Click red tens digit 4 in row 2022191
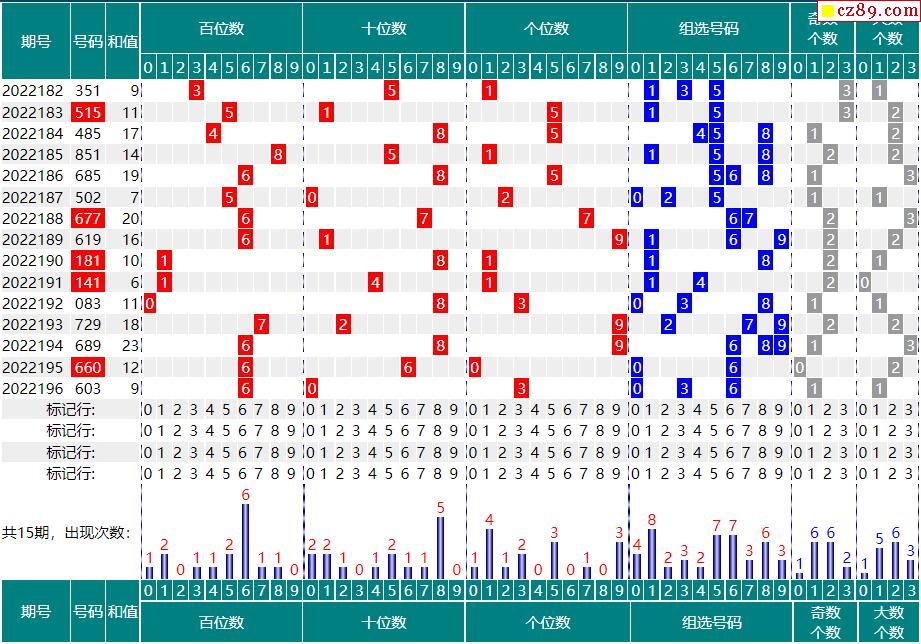 click(x=375, y=283)
